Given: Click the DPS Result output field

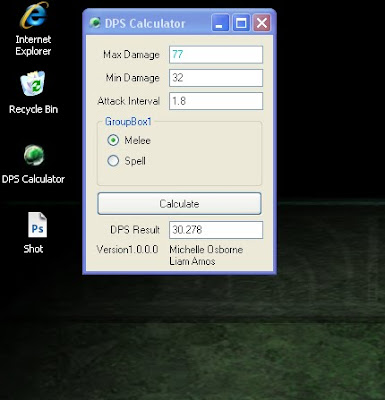Looking at the screenshot, I should tap(216, 230).
